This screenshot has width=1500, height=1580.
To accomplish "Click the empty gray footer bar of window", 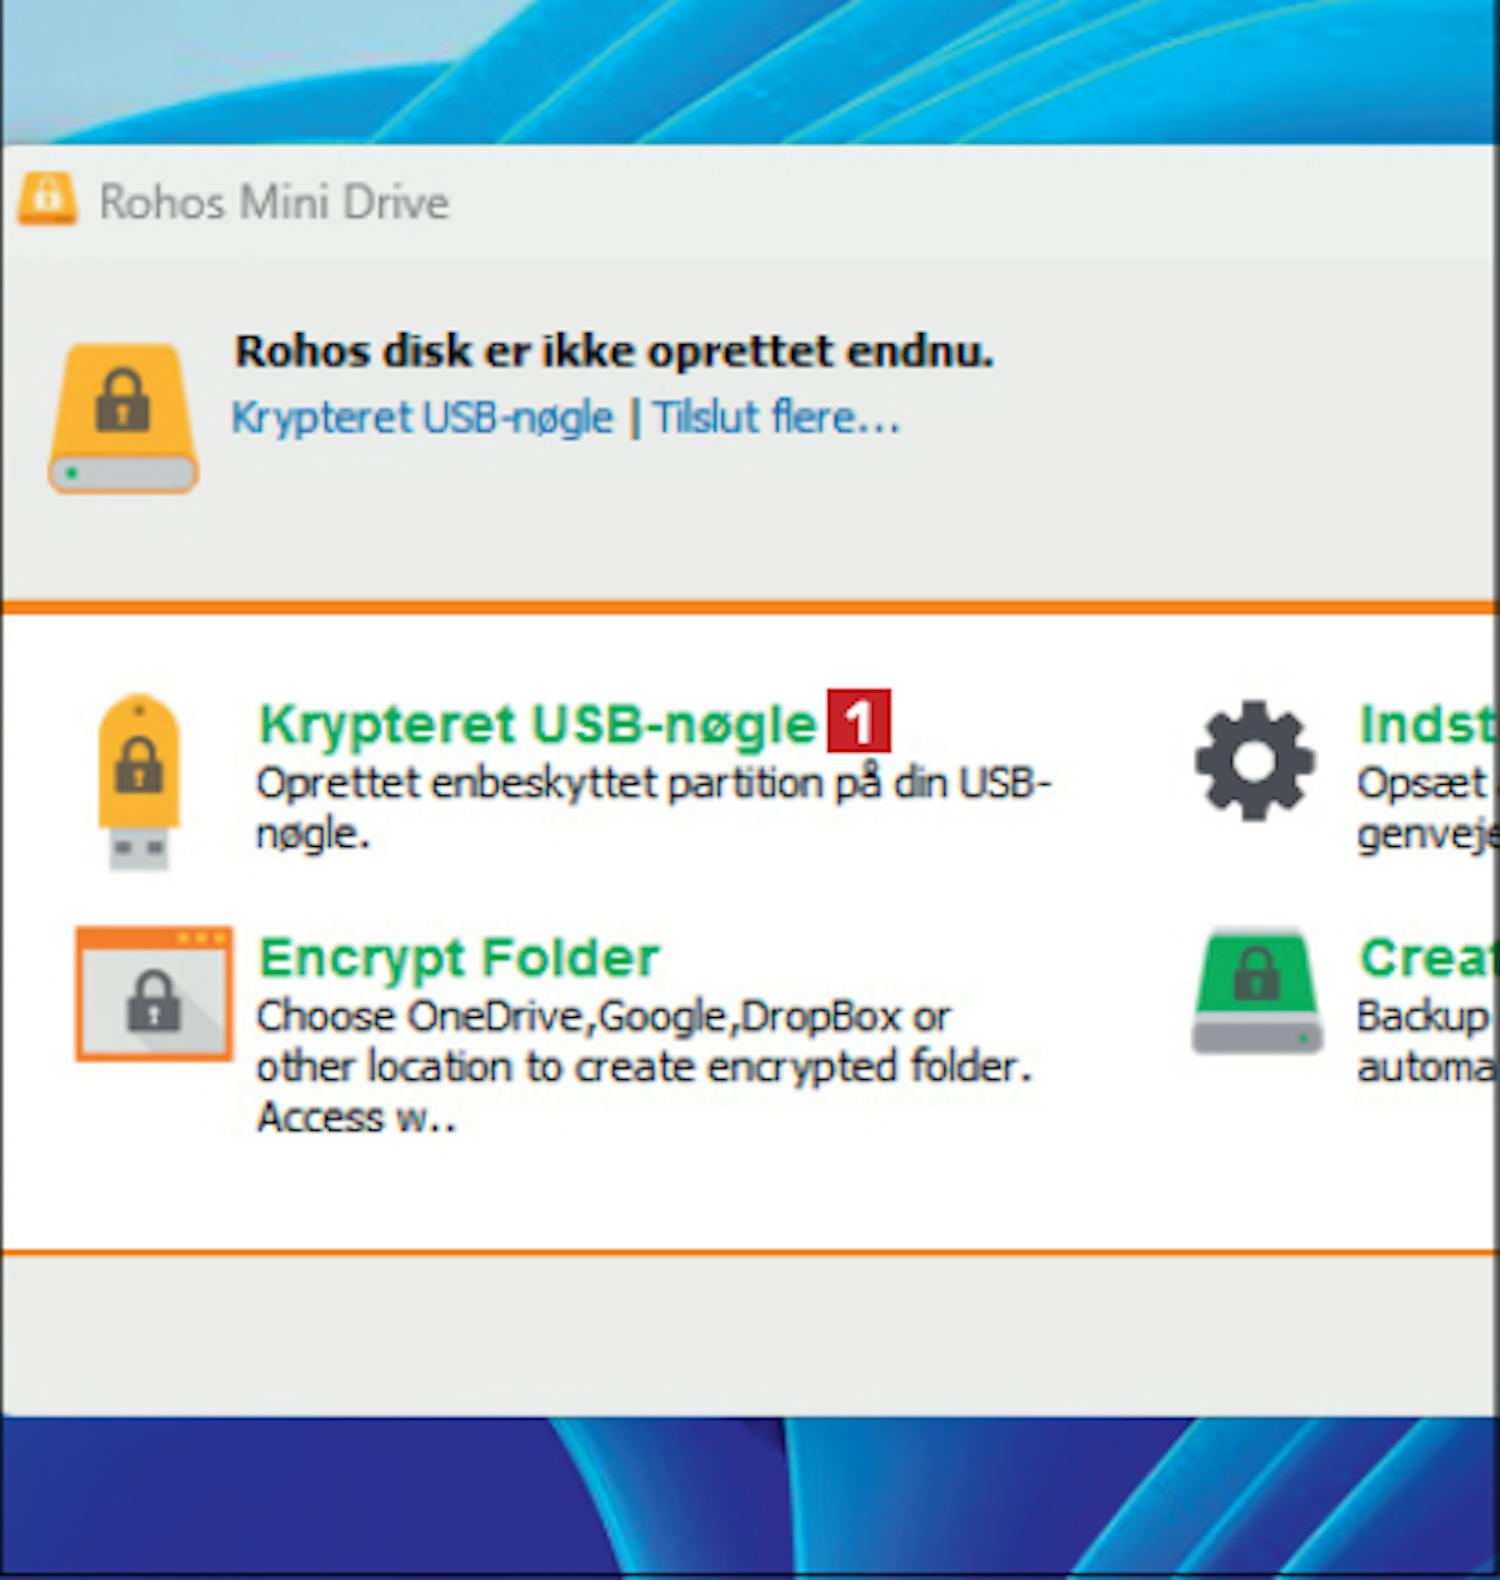I will click(750, 1334).
